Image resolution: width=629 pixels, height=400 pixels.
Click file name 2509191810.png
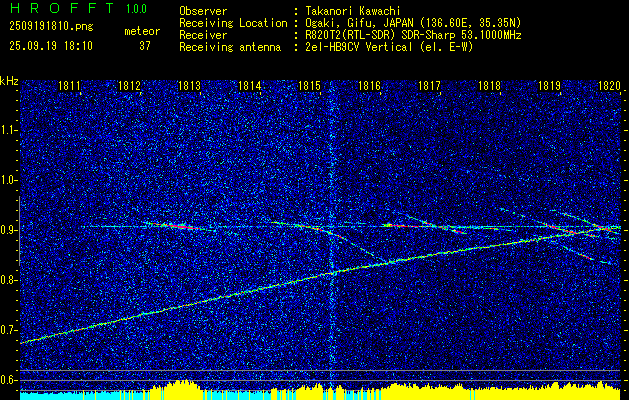(x=51, y=27)
